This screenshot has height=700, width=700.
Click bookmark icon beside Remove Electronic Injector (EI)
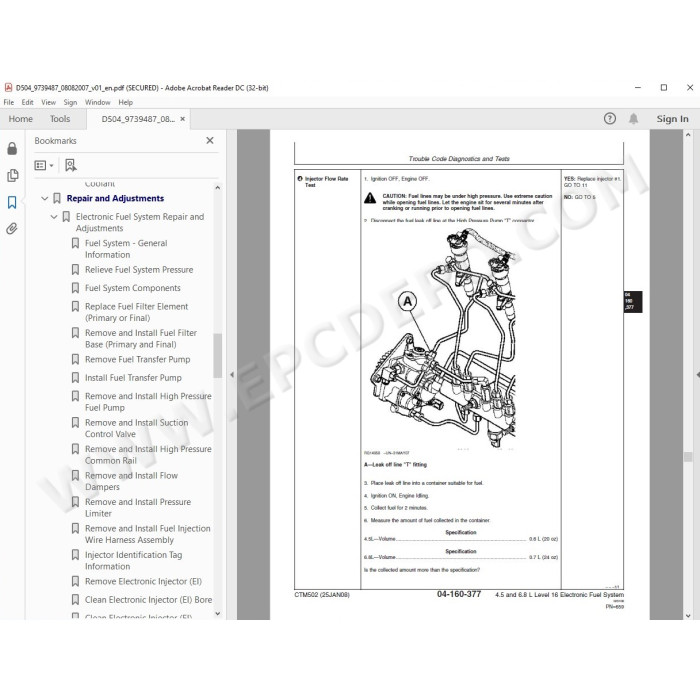75,581
